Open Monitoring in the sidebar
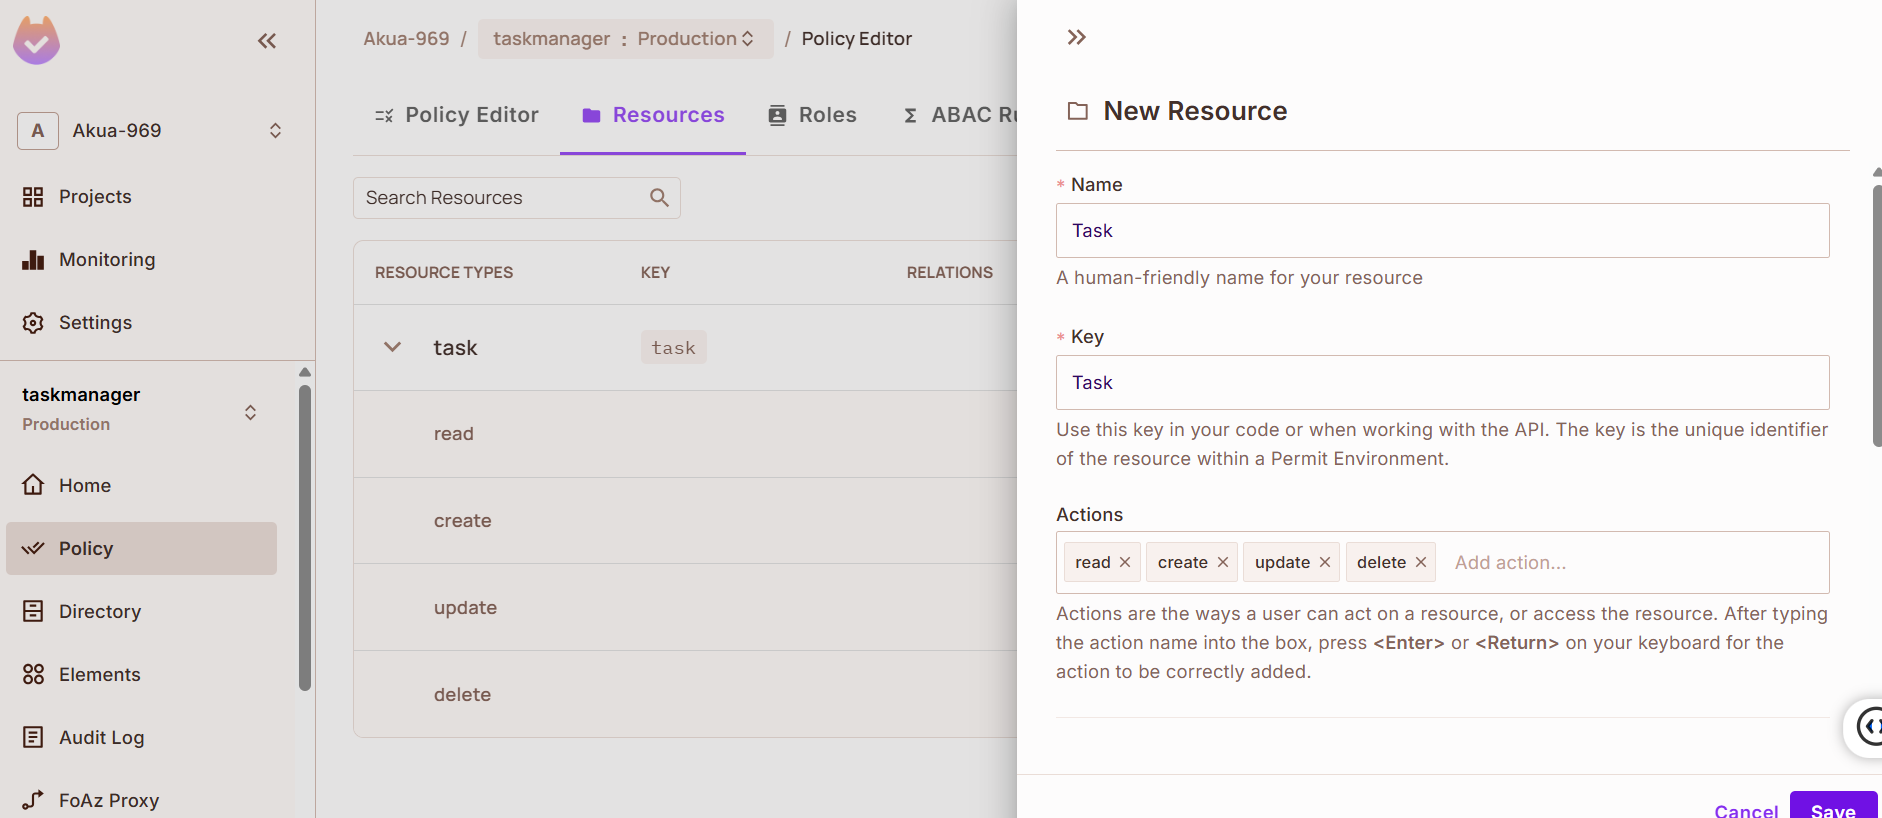1882x818 pixels. pos(107,260)
